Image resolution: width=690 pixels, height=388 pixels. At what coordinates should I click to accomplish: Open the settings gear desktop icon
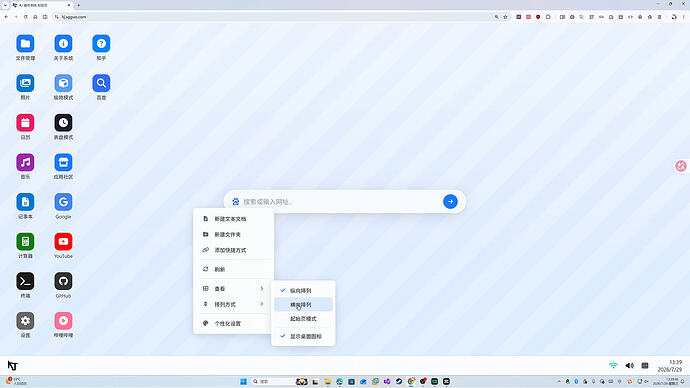pos(25,321)
